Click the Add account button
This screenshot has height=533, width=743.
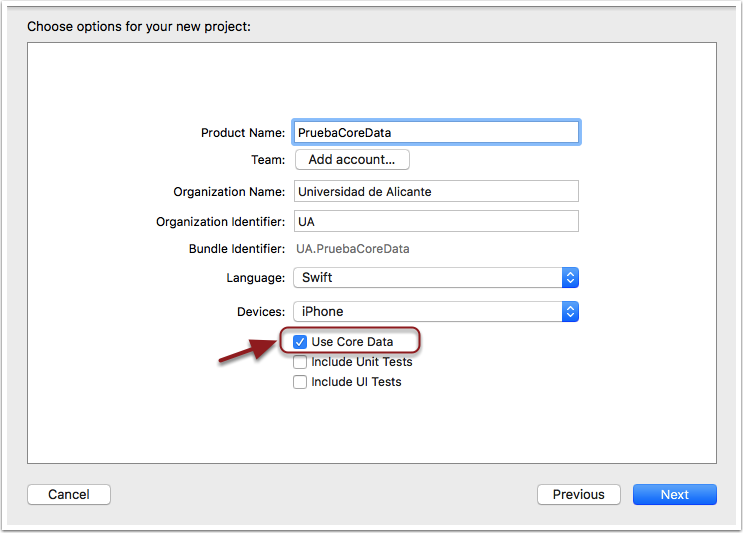pyautogui.click(x=352, y=159)
